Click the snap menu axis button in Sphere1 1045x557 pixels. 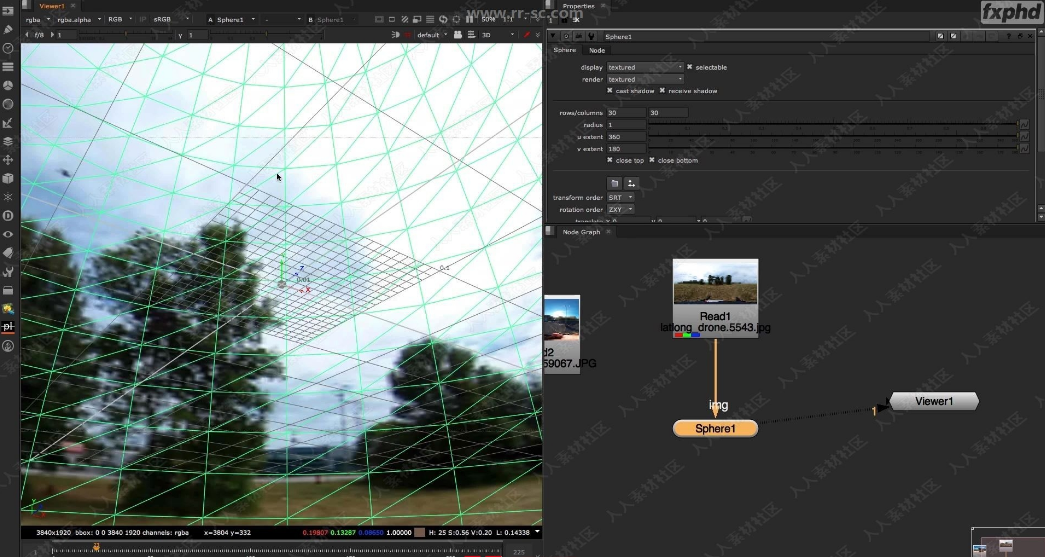pyautogui.click(x=631, y=183)
